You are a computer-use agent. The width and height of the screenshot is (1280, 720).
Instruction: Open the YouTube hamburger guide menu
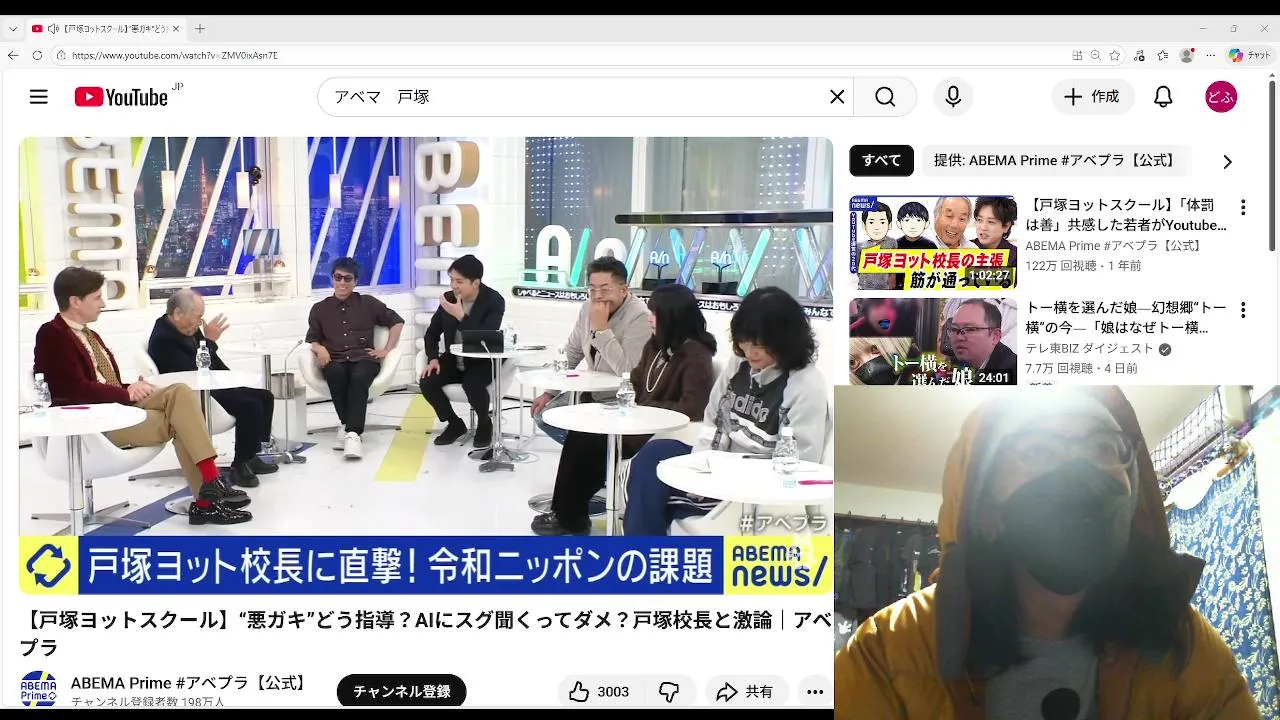38,97
